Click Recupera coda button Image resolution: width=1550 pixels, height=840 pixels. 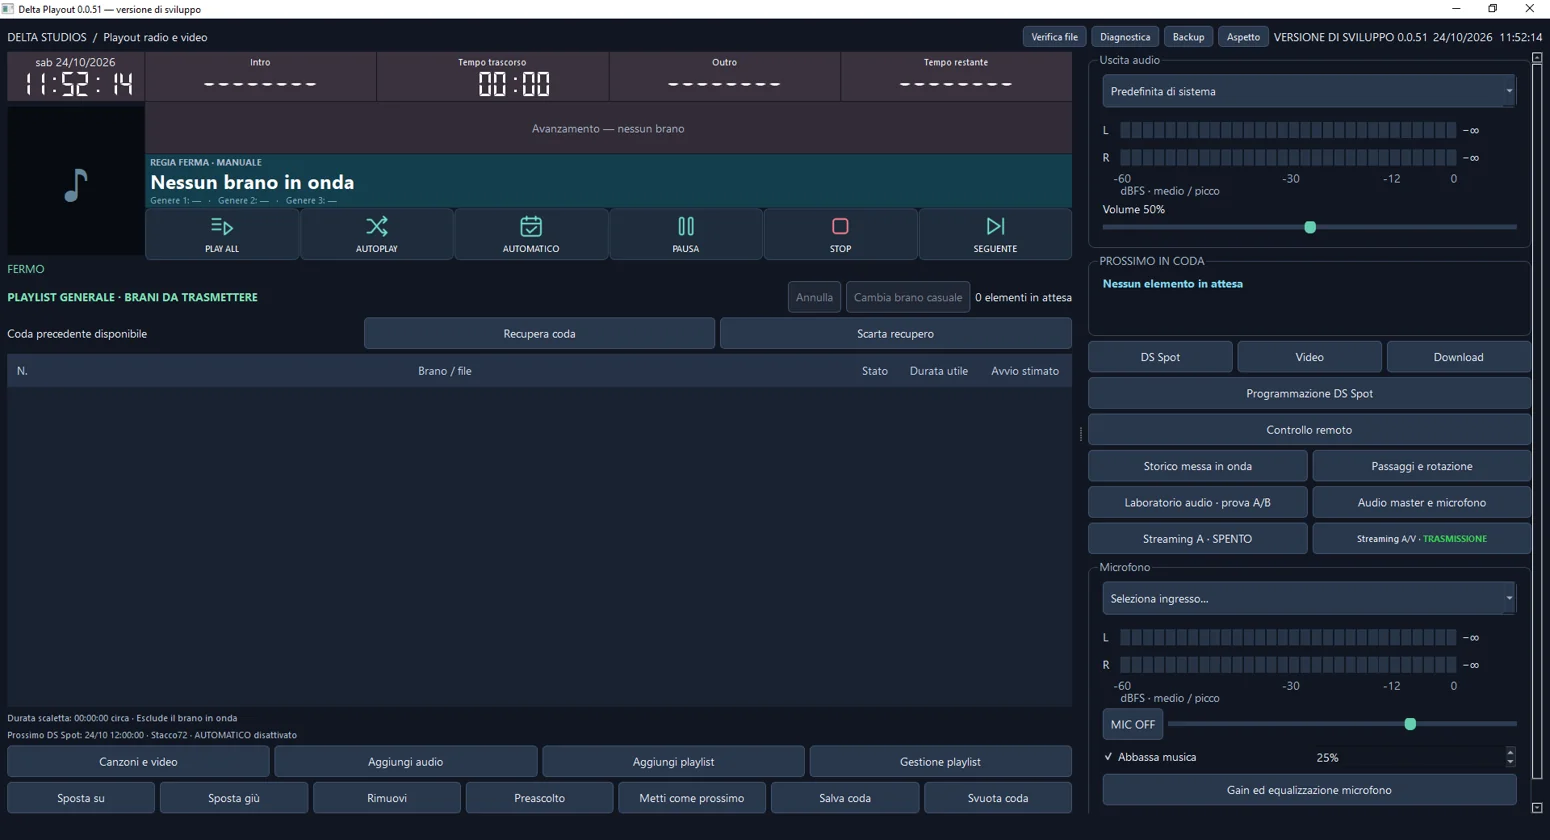pyautogui.click(x=539, y=333)
